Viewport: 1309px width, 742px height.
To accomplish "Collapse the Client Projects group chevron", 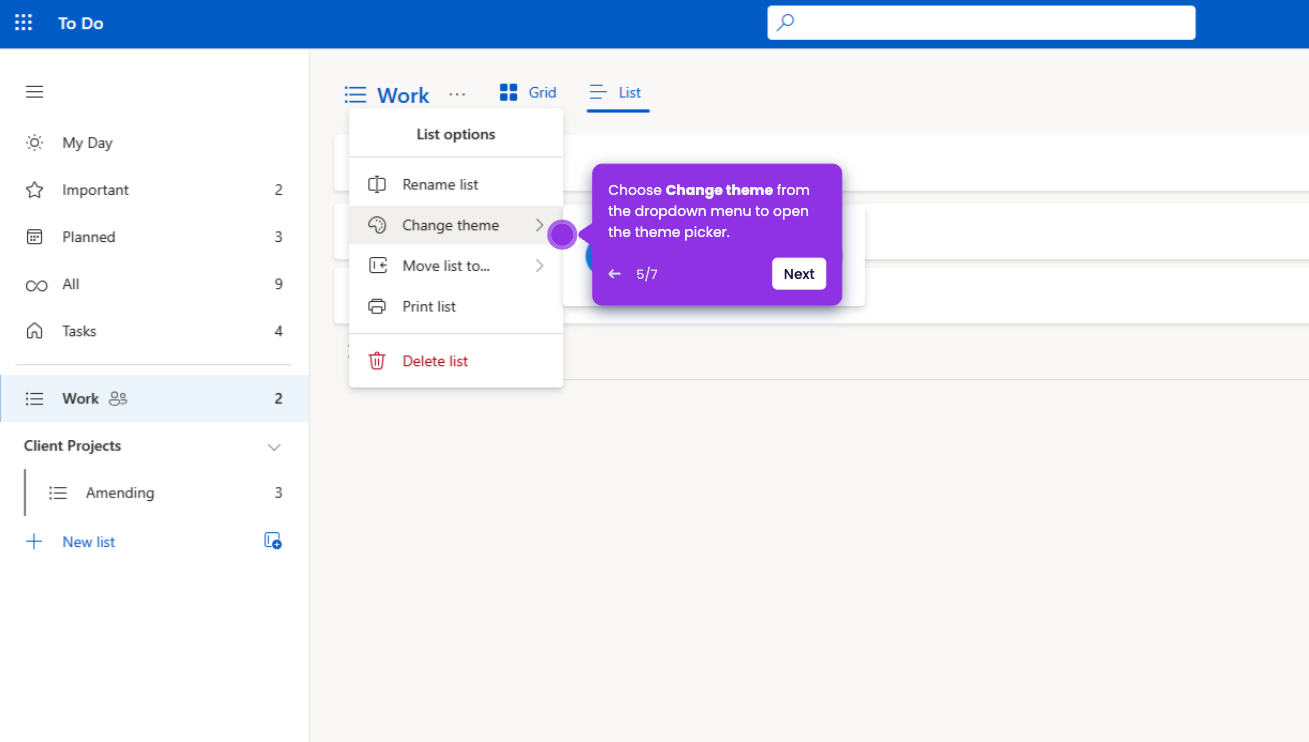I will click(274, 447).
